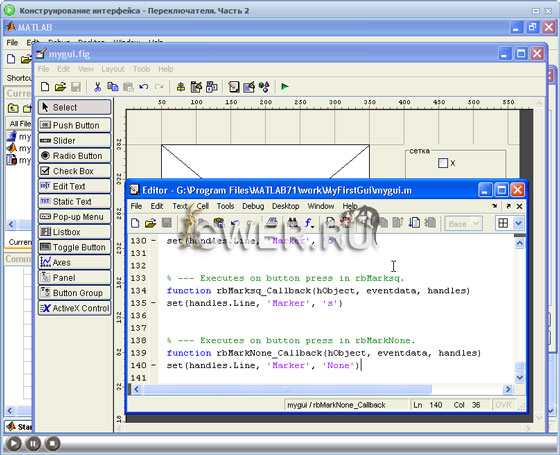Click Editor vertical scroll up arrow
Screen dimensions: 560x455
click(x=520, y=243)
